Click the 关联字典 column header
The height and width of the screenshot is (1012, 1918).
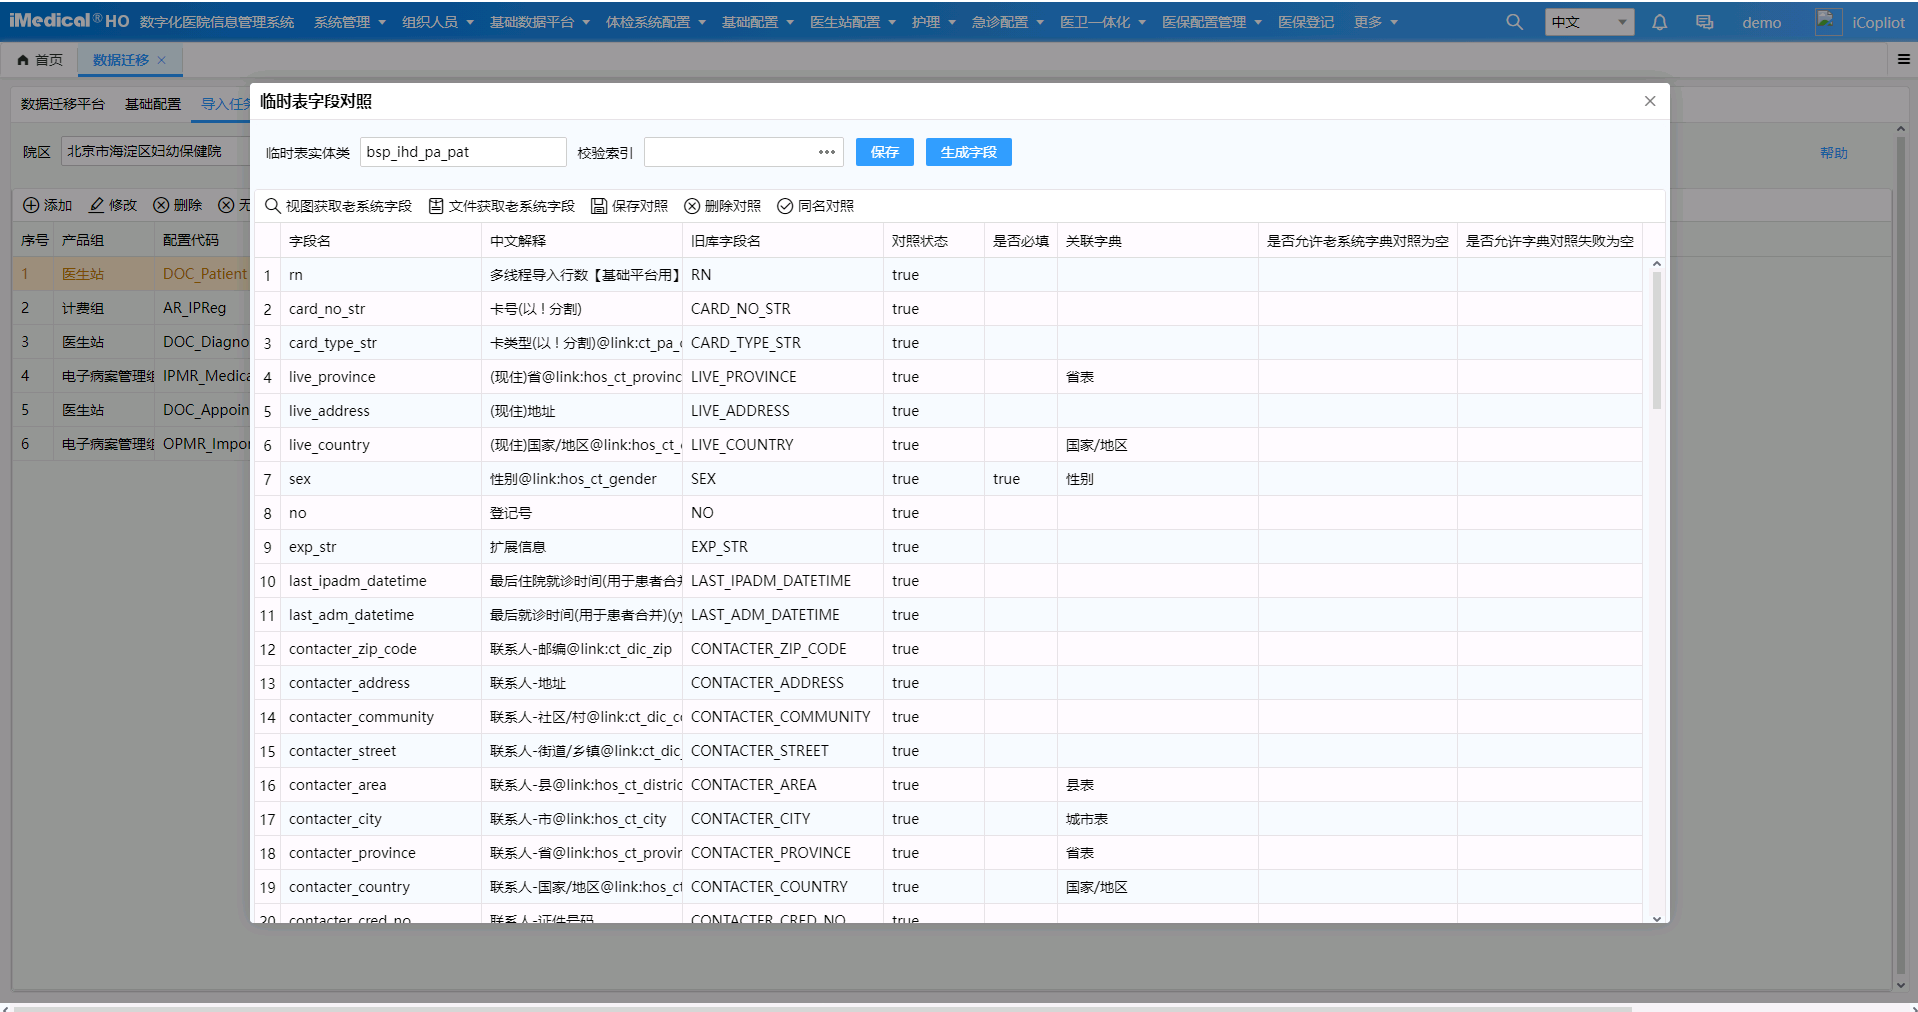(1157, 241)
